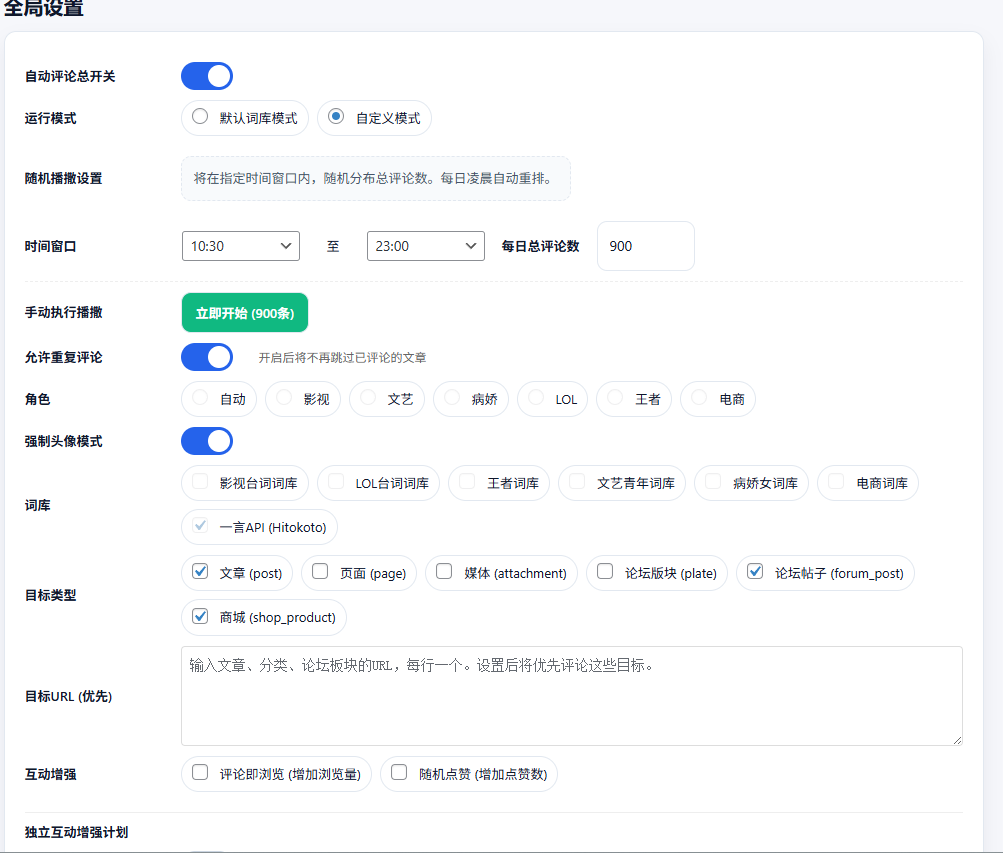Open the start time 10:30 dropdown
Viewport: 1003px width, 853px height.
point(240,246)
